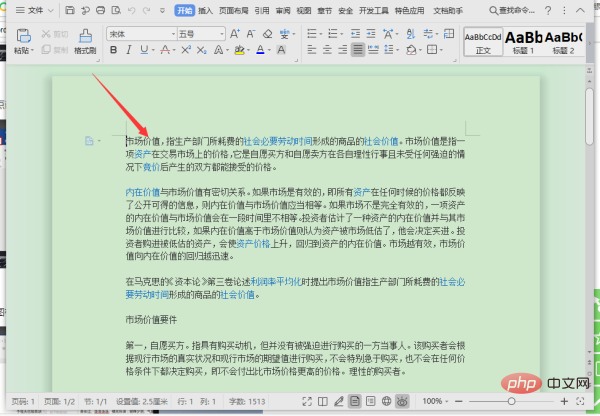
Task: Align text to center
Action: (326, 49)
